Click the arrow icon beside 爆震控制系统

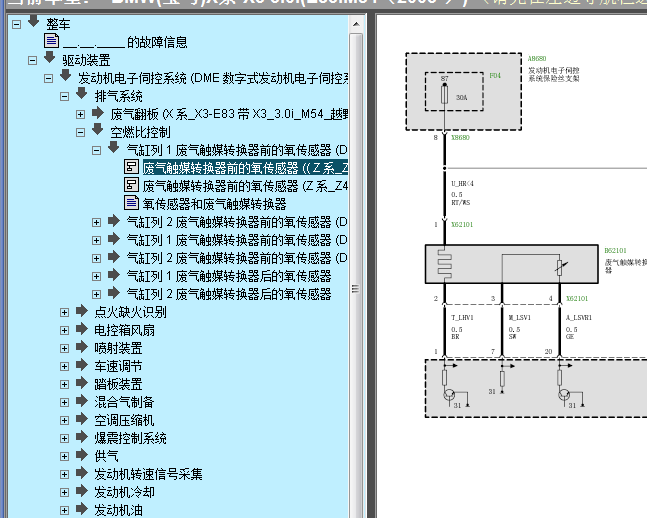coord(82,438)
